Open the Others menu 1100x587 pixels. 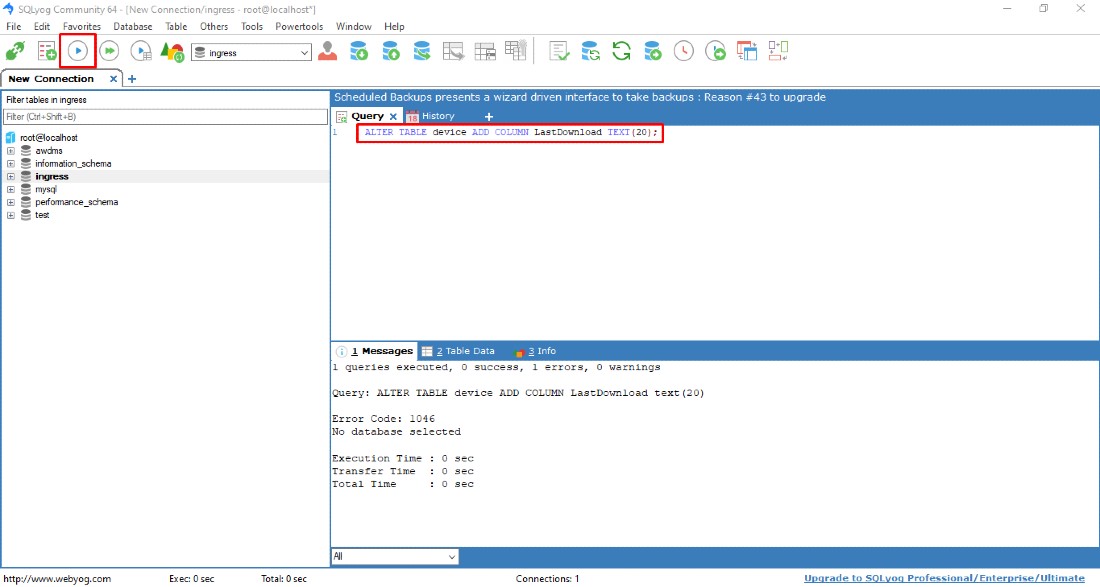[214, 27]
